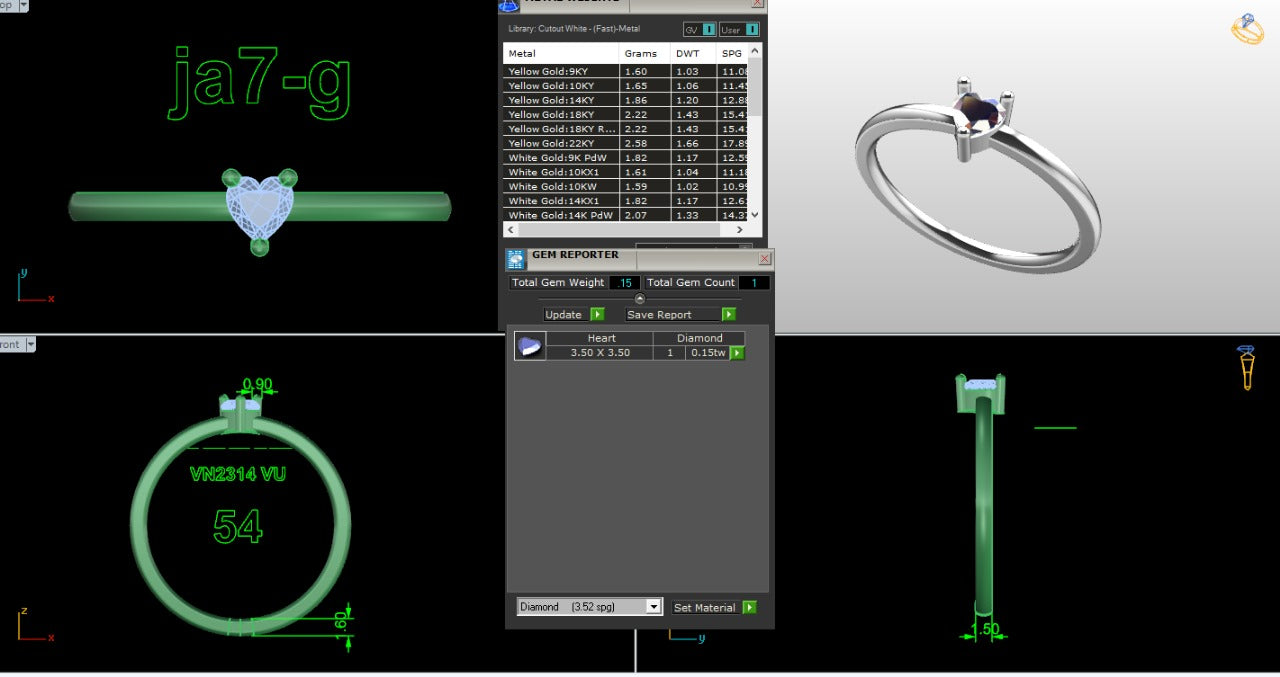The width and height of the screenshot is (1280, 677).
Task: Click the gold ring icon in perspective viewport
Action: point(1246,29)
